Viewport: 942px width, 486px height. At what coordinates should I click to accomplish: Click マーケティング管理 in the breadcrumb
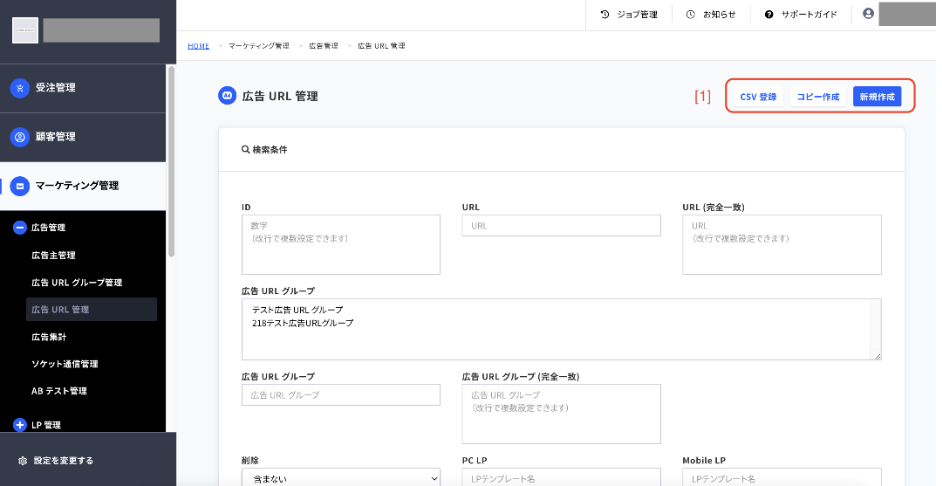coord(259,46)
